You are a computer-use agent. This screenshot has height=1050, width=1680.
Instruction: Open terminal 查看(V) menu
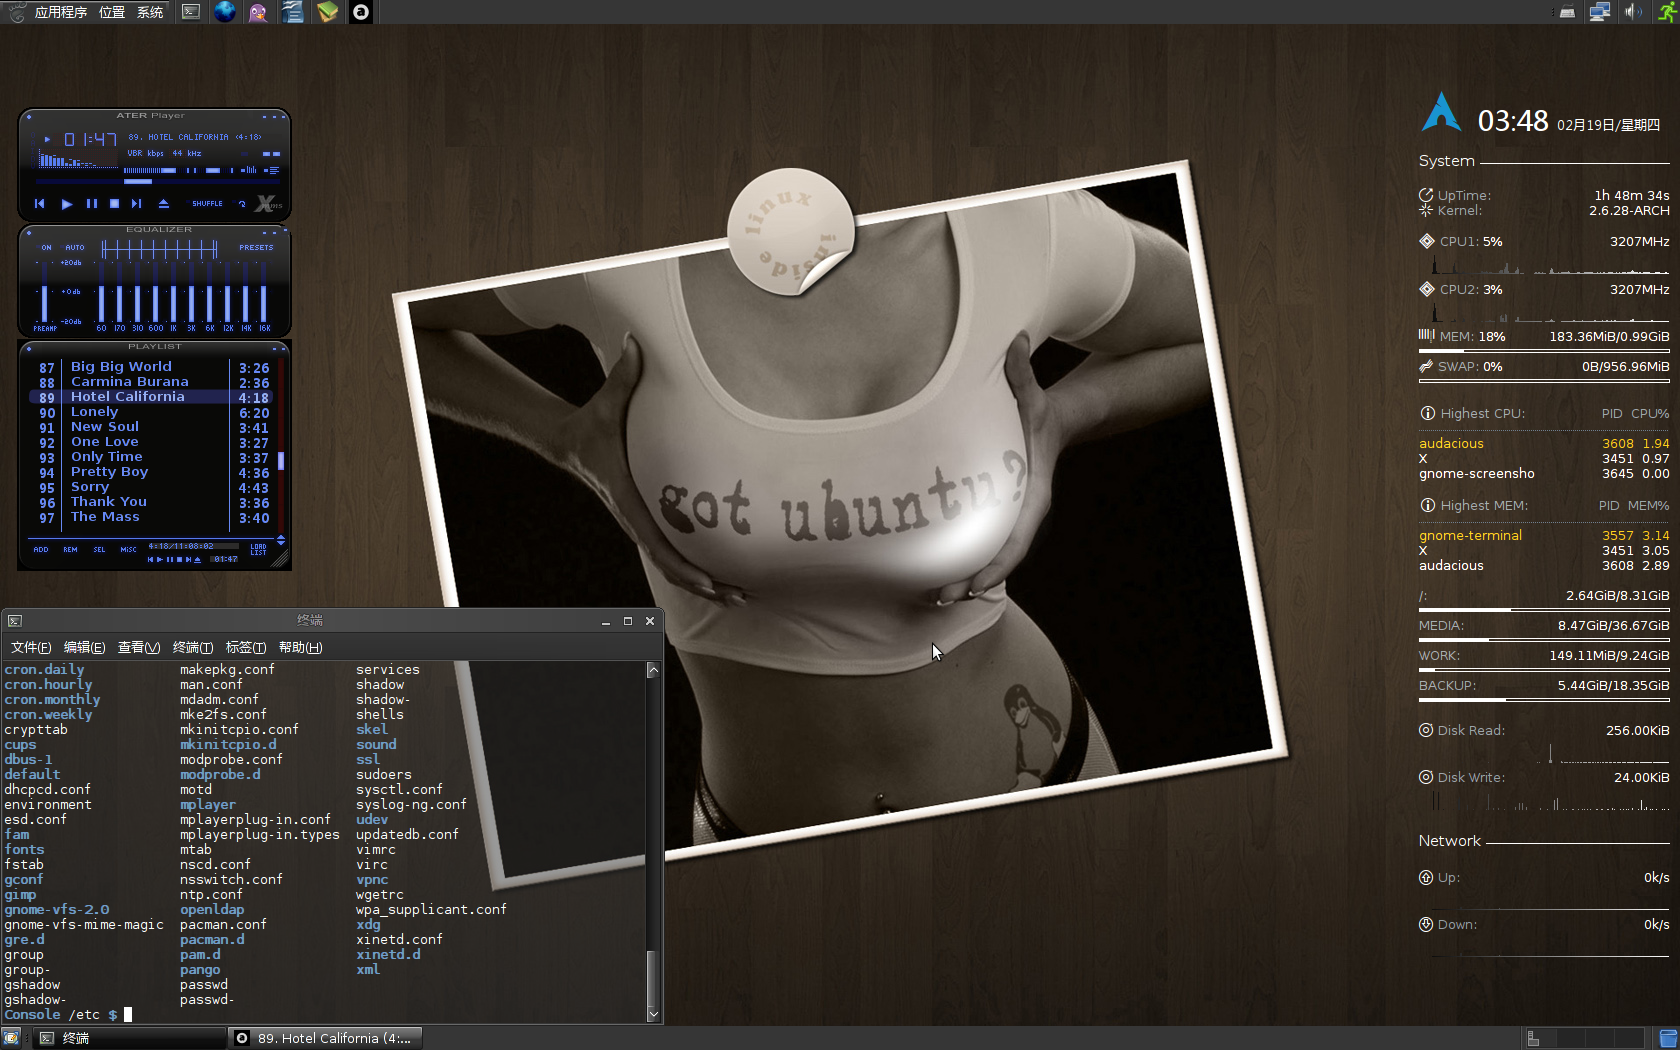point(139,647)
